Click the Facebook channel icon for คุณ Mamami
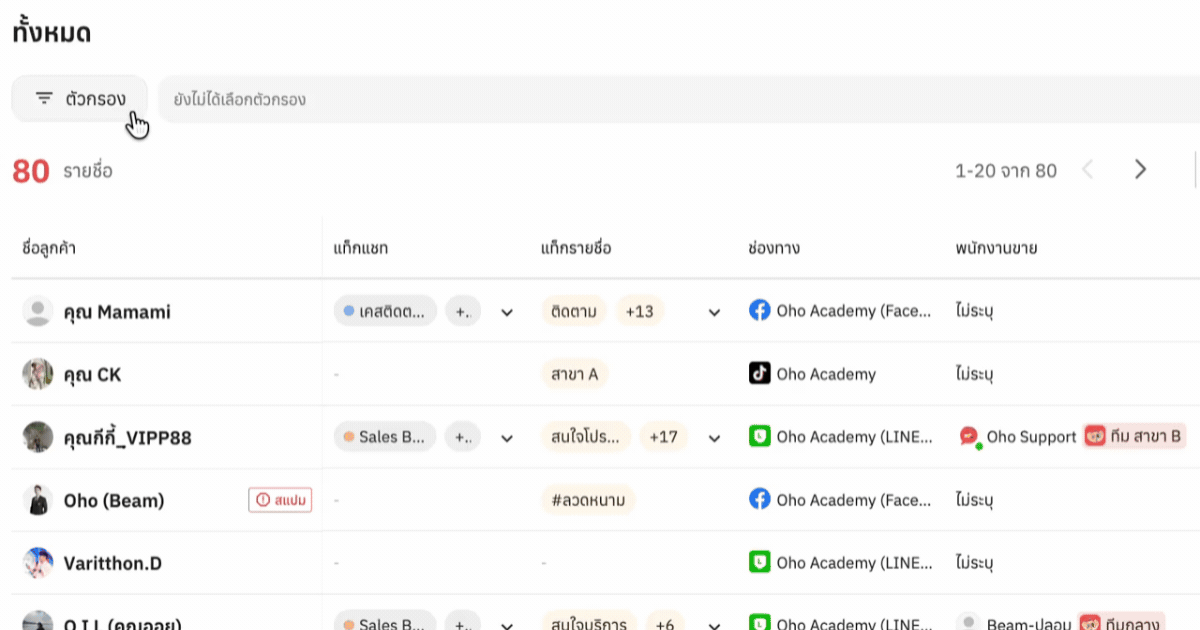 [760, 311]
